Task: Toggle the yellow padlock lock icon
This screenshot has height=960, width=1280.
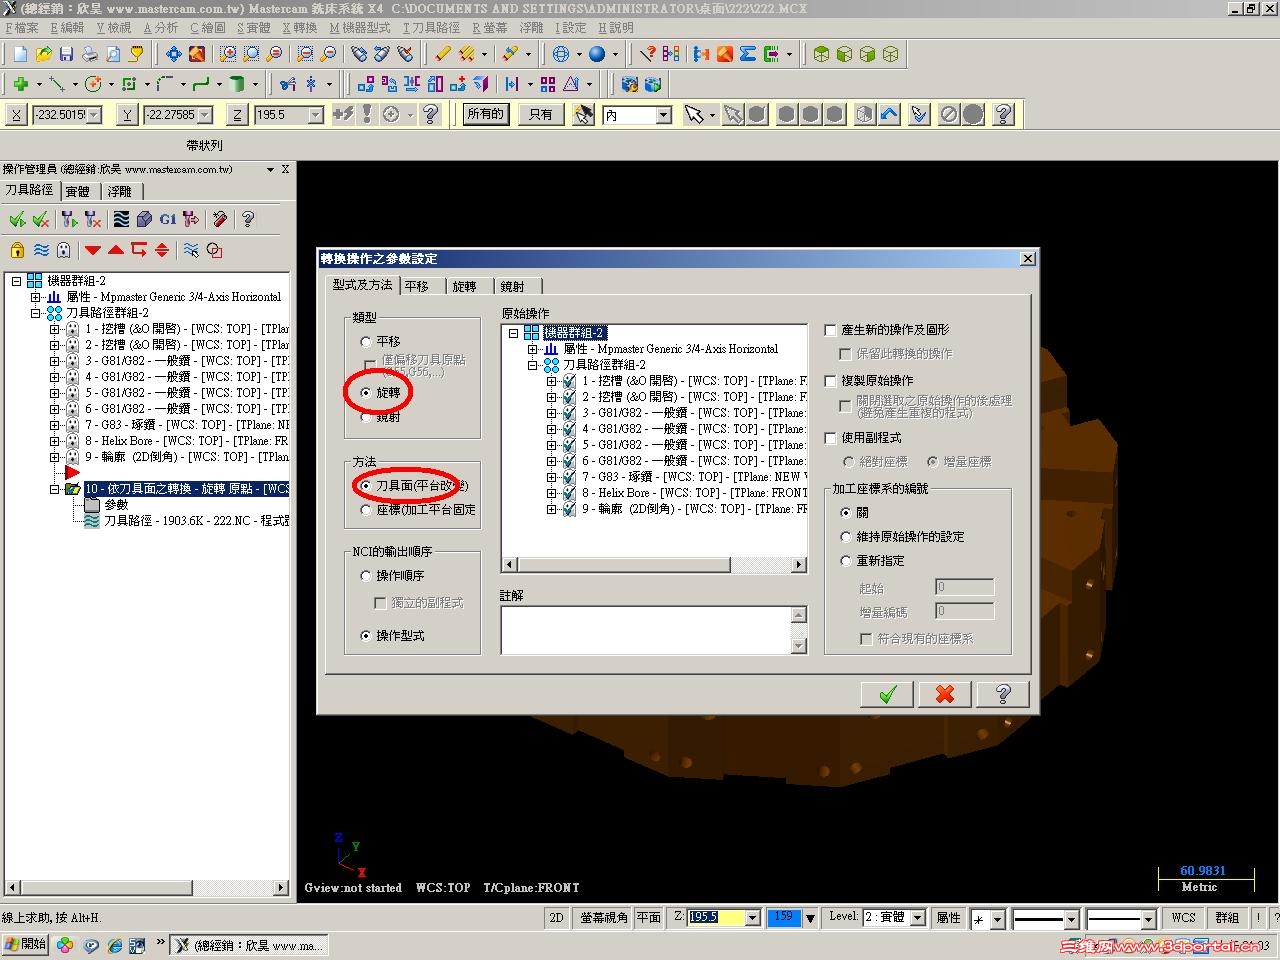Action: [17, 250]
